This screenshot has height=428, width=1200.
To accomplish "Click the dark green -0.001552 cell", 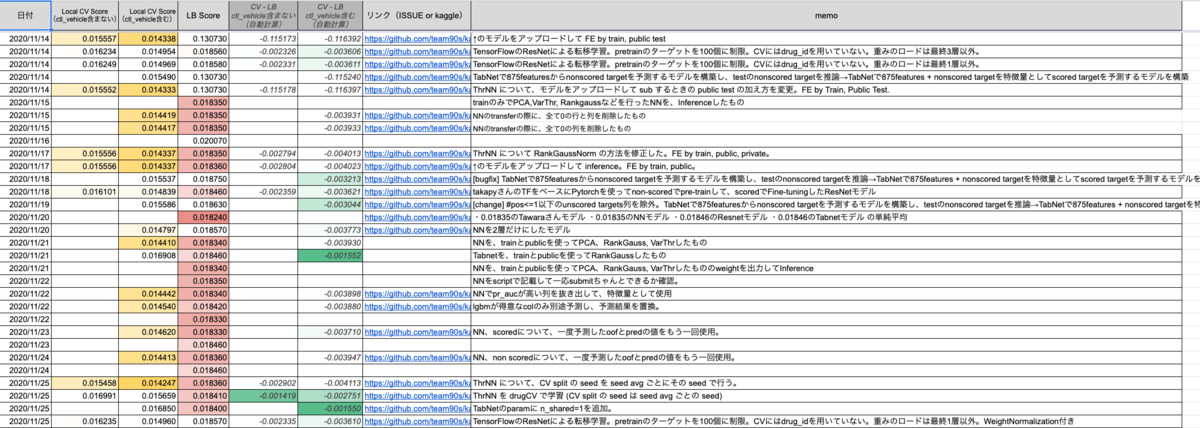I will tap(329, 255).
